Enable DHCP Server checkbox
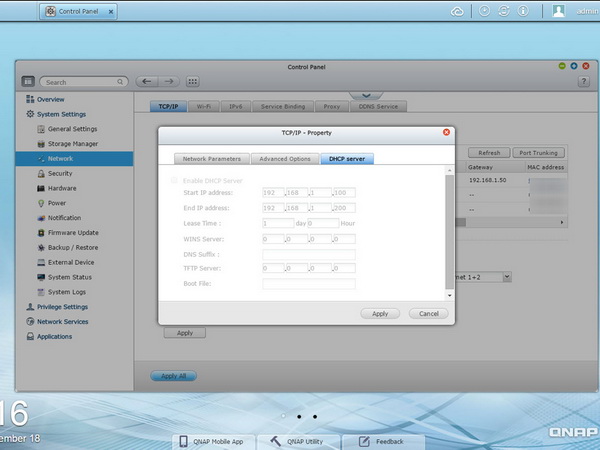This screenshot has width=600, height=450. (x=175, y=179)
